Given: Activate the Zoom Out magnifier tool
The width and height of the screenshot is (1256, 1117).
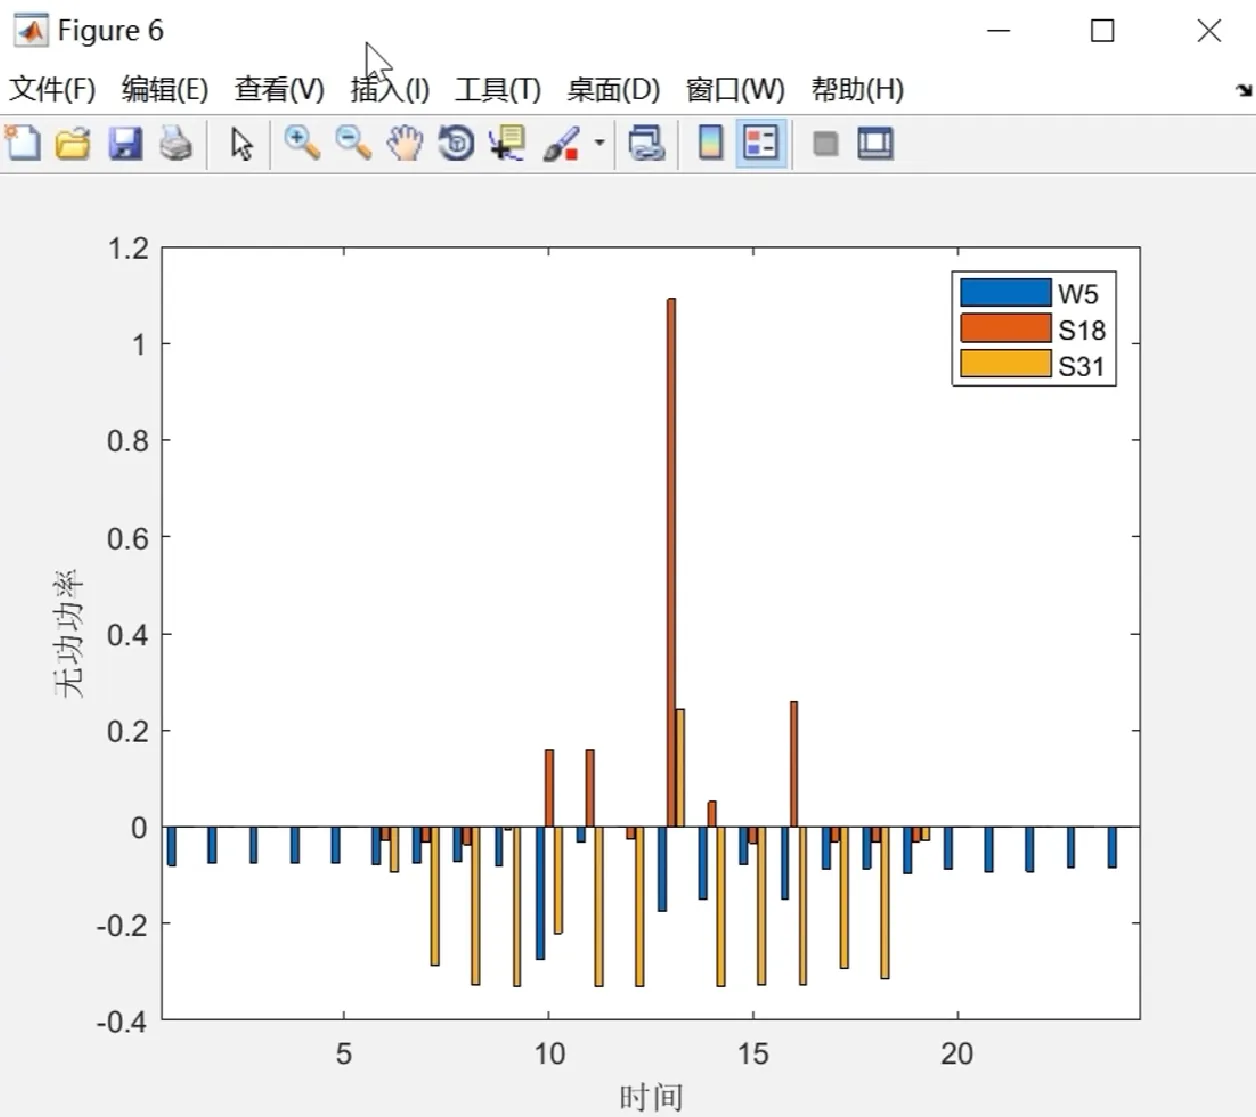Looking at the screenshot, I should tap(353, 143).
